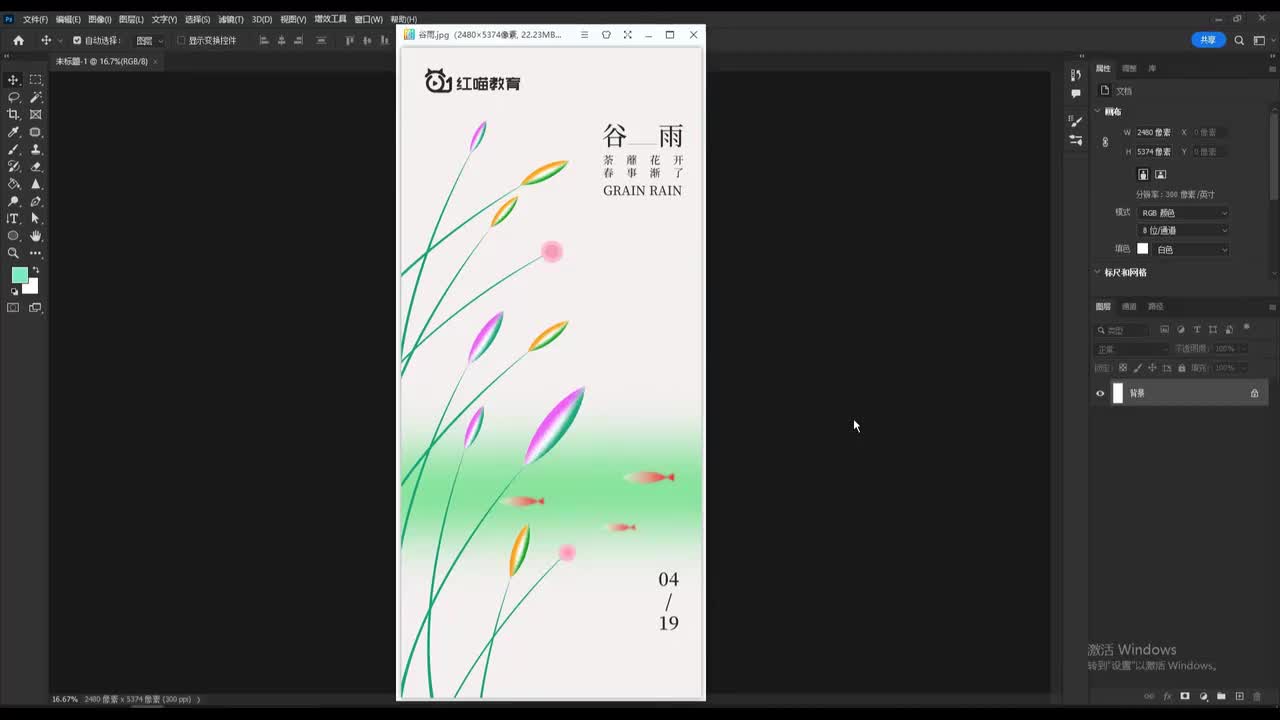Select the Hand tool
This screenshot has width=1280, height=720.
coord(35,236)
